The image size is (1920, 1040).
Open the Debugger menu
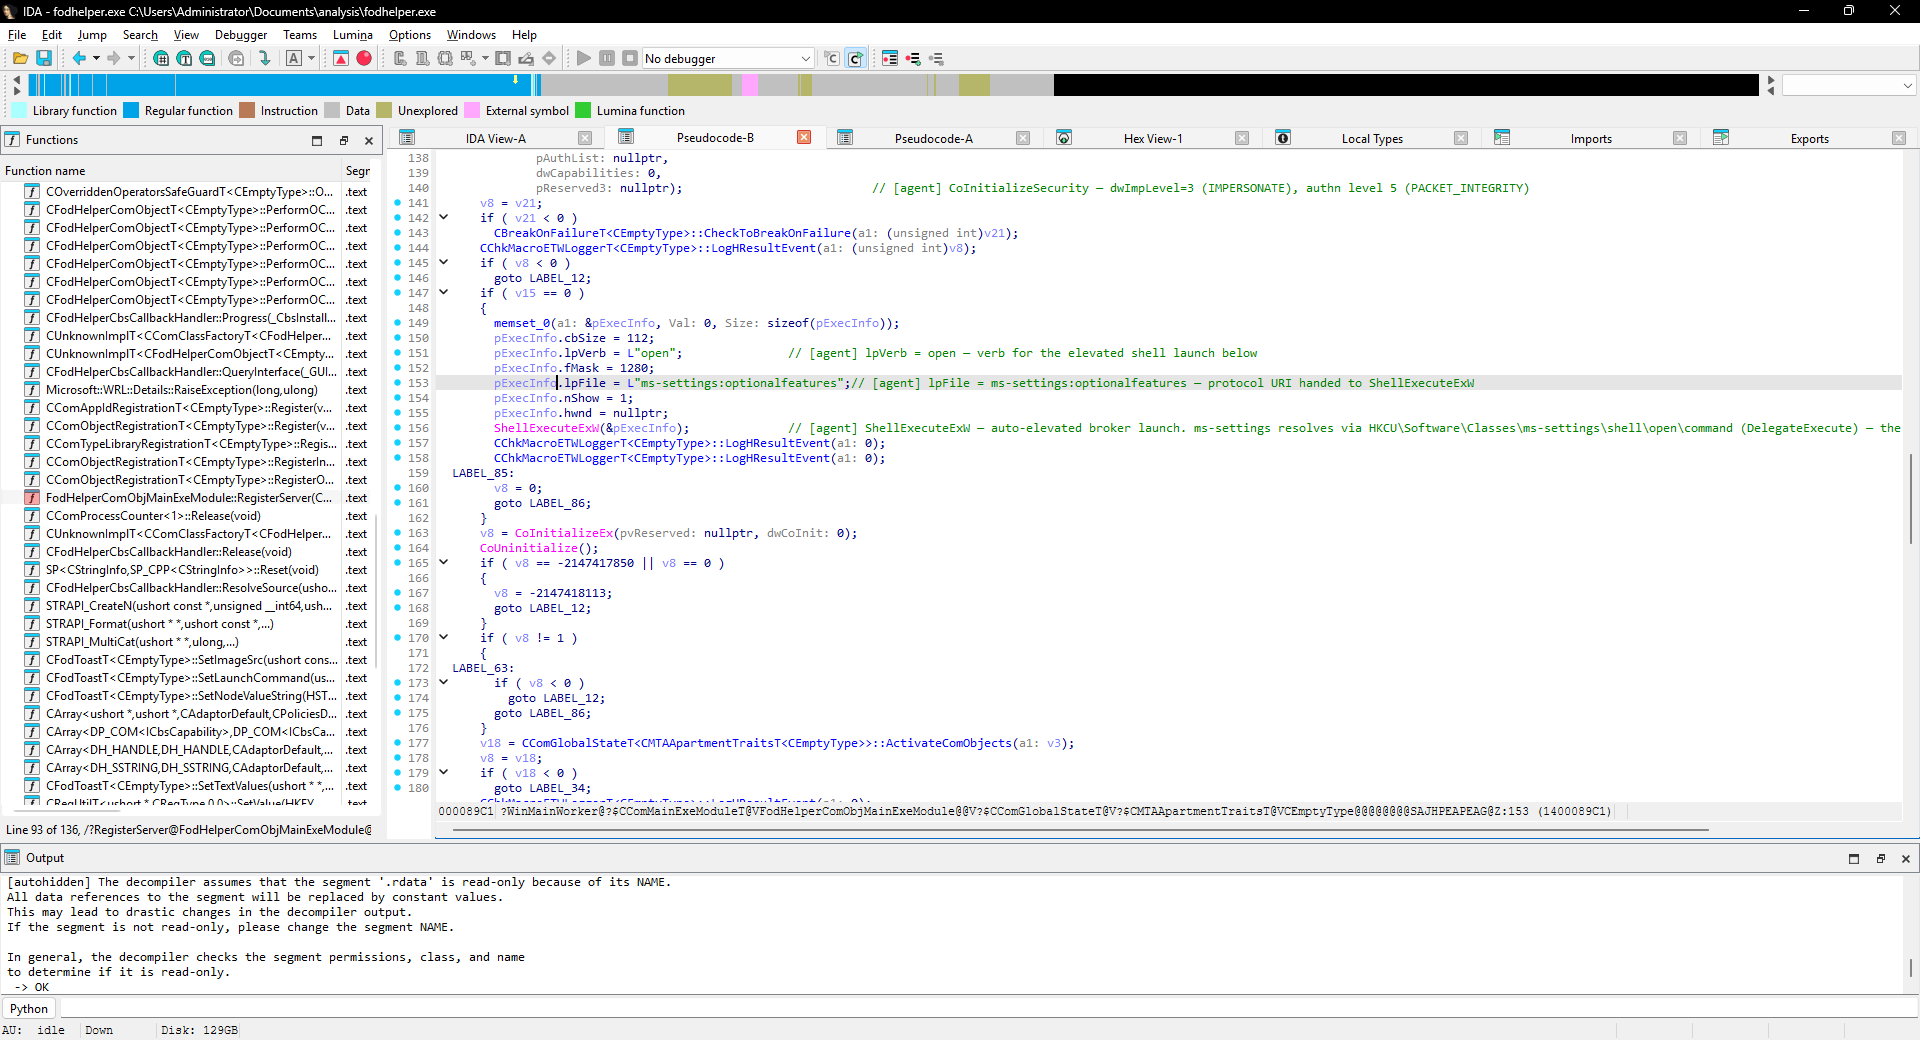(241, 35)
